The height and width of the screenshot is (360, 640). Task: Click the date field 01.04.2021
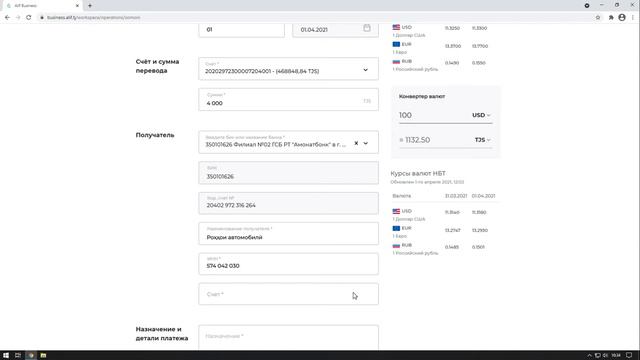coord(335,30)
